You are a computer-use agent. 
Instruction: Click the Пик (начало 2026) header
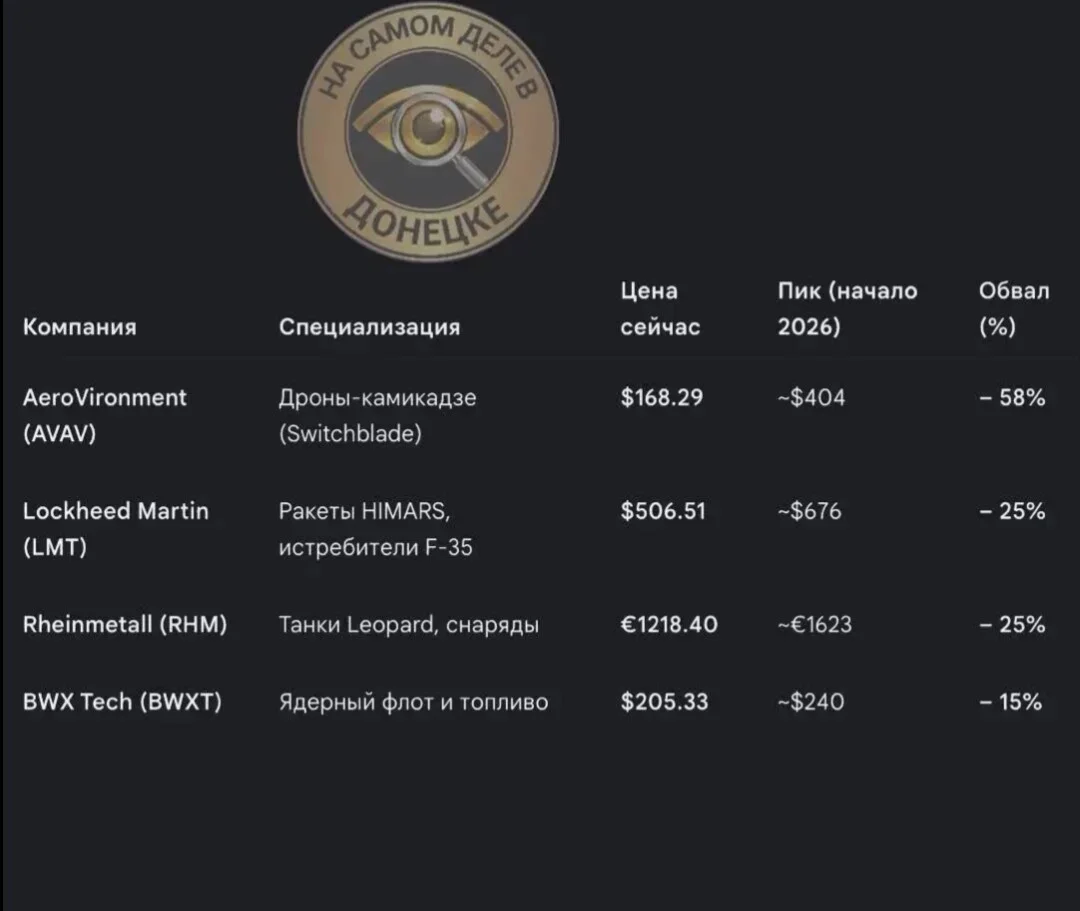pos(847,308)
